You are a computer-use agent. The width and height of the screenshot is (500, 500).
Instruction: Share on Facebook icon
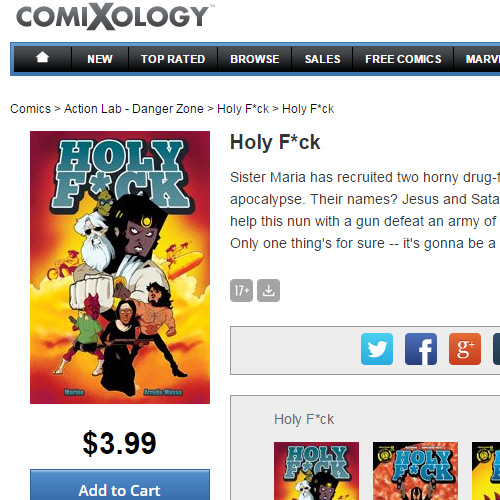[421, 349]
